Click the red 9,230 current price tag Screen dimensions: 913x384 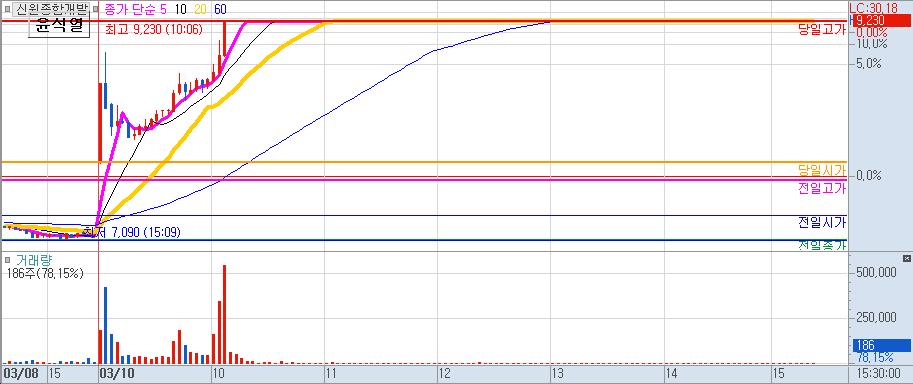click(881, 20)
